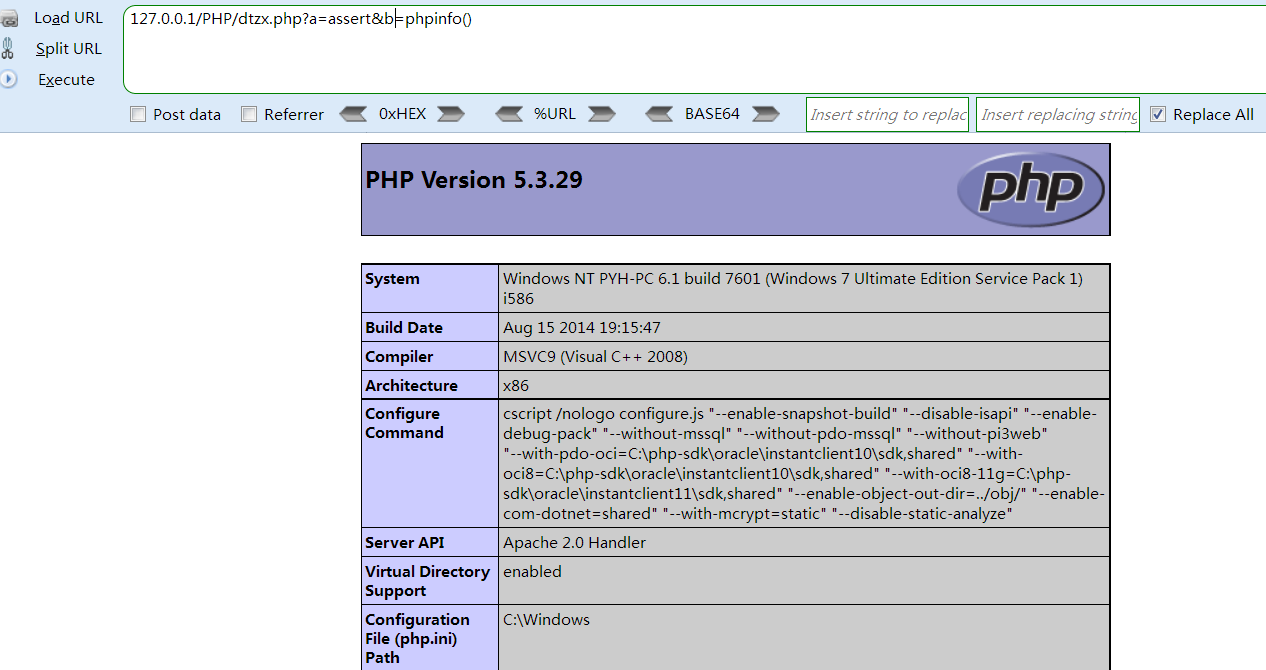Viewport: 1266px width, 670px height.
Task: Click the left arrow beside BASE64
Action: click(x=660, y=114)
